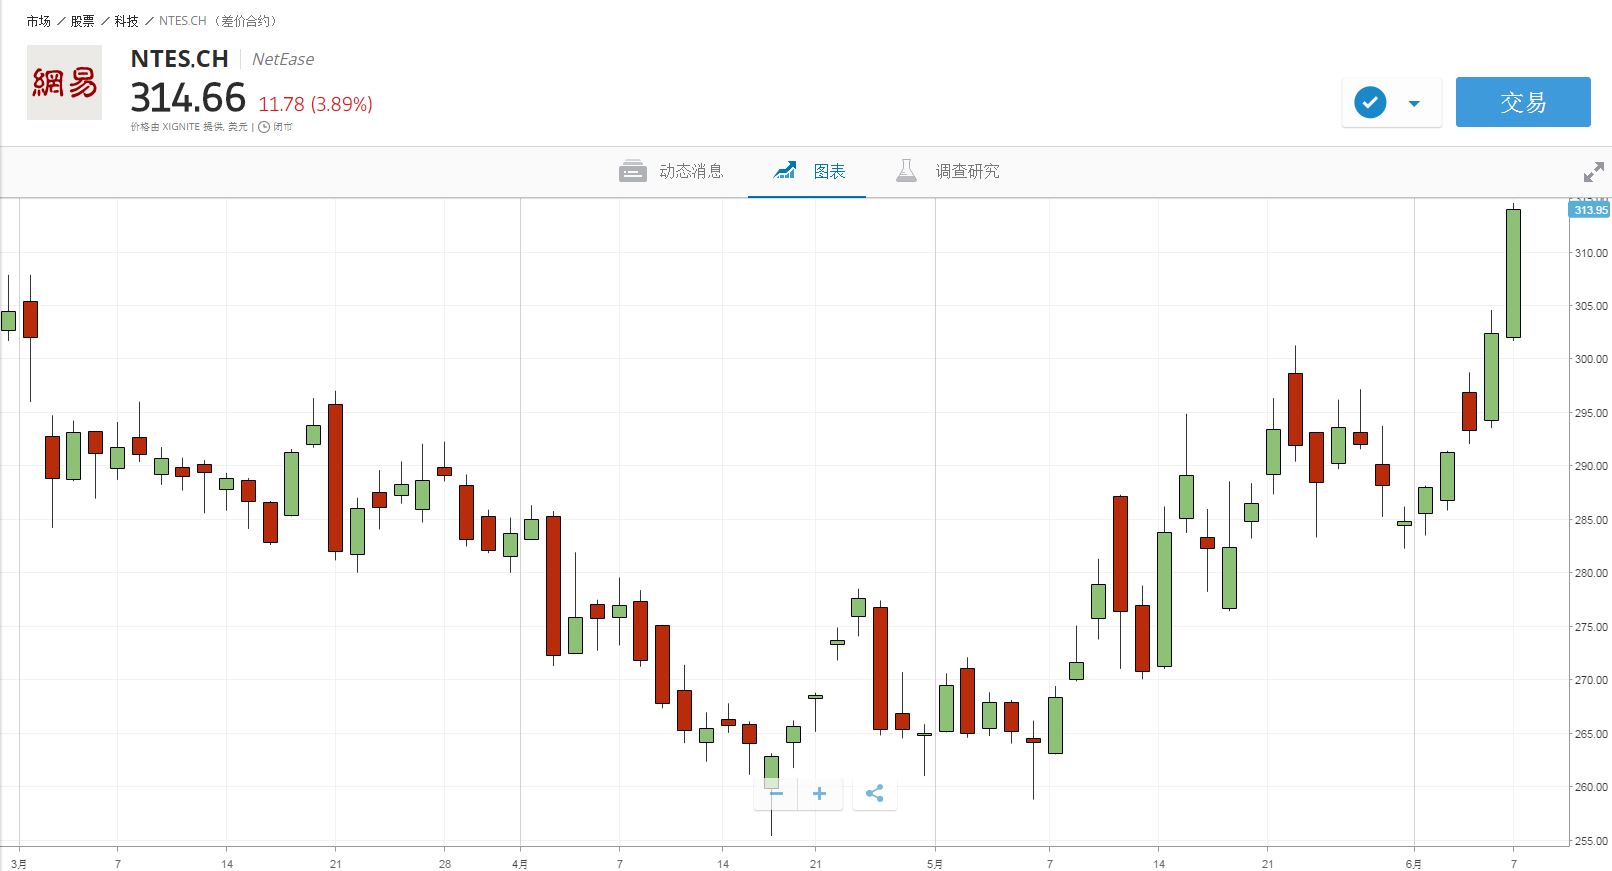This screenshot has height=871, width=1612.
Task: Click the flask icon beside 调查研究
Action: tap(906, 171)
